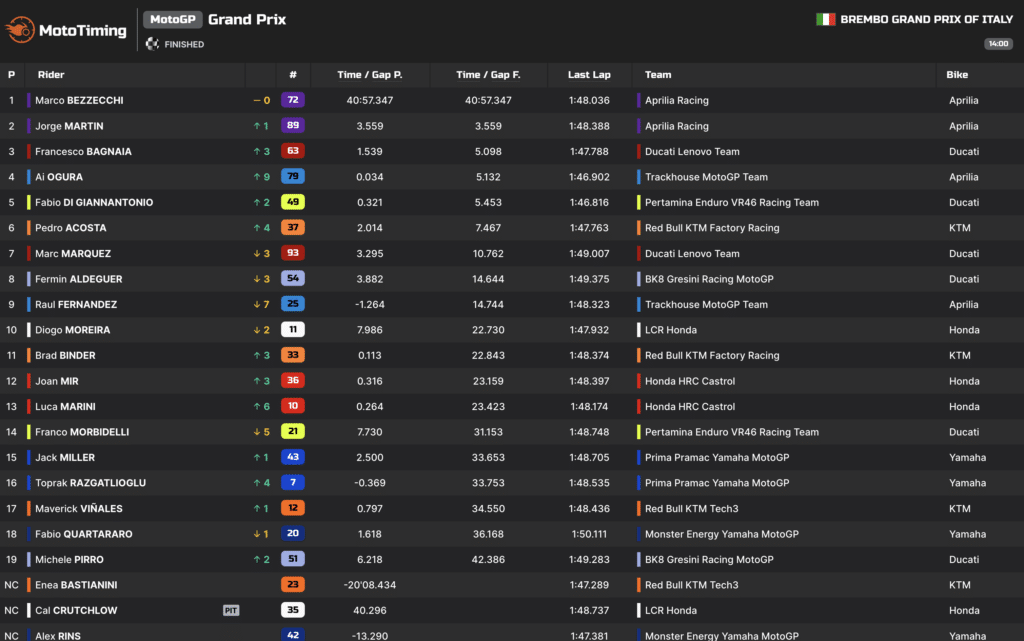
Task: Click Morbidelli's position change down 5
Action: pos(261,432)
